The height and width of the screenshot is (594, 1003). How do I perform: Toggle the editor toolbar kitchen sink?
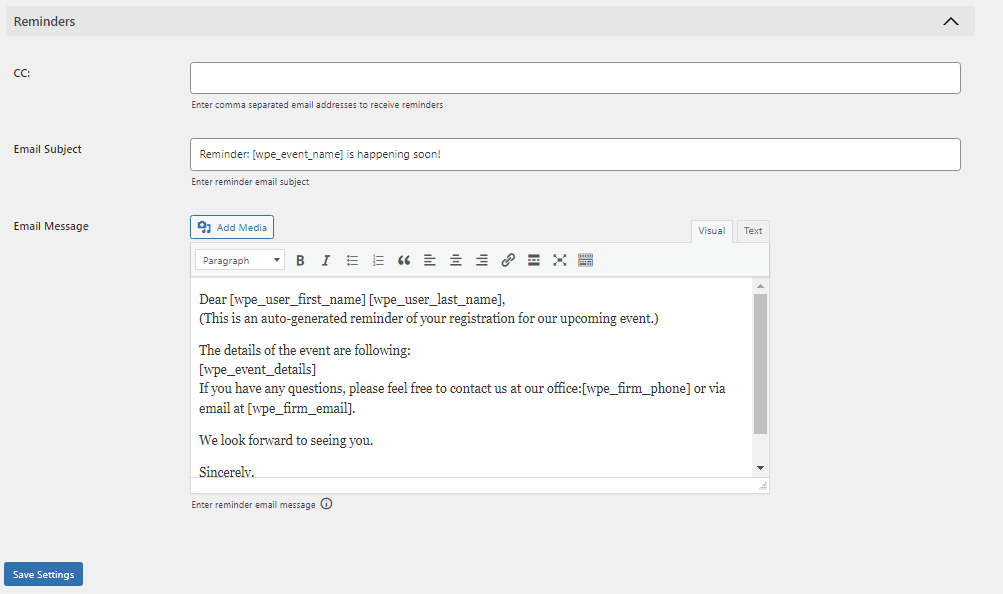[585, 260]
